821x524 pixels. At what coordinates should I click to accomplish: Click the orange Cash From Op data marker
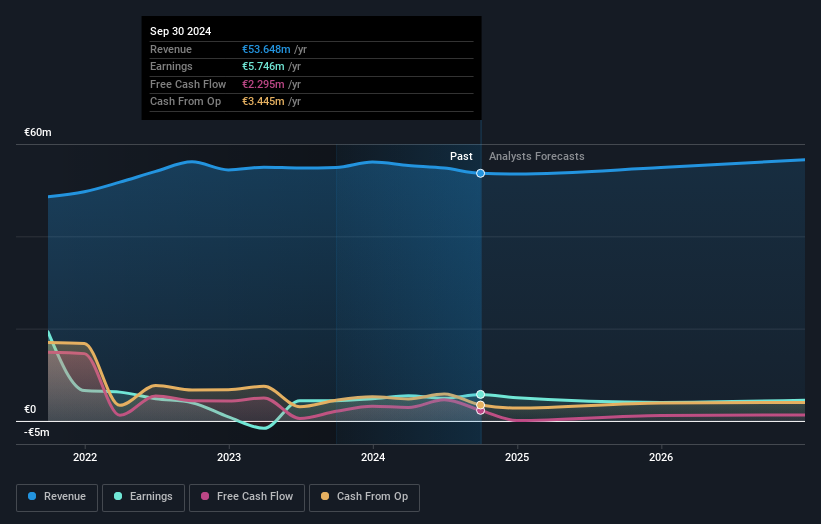480,405
